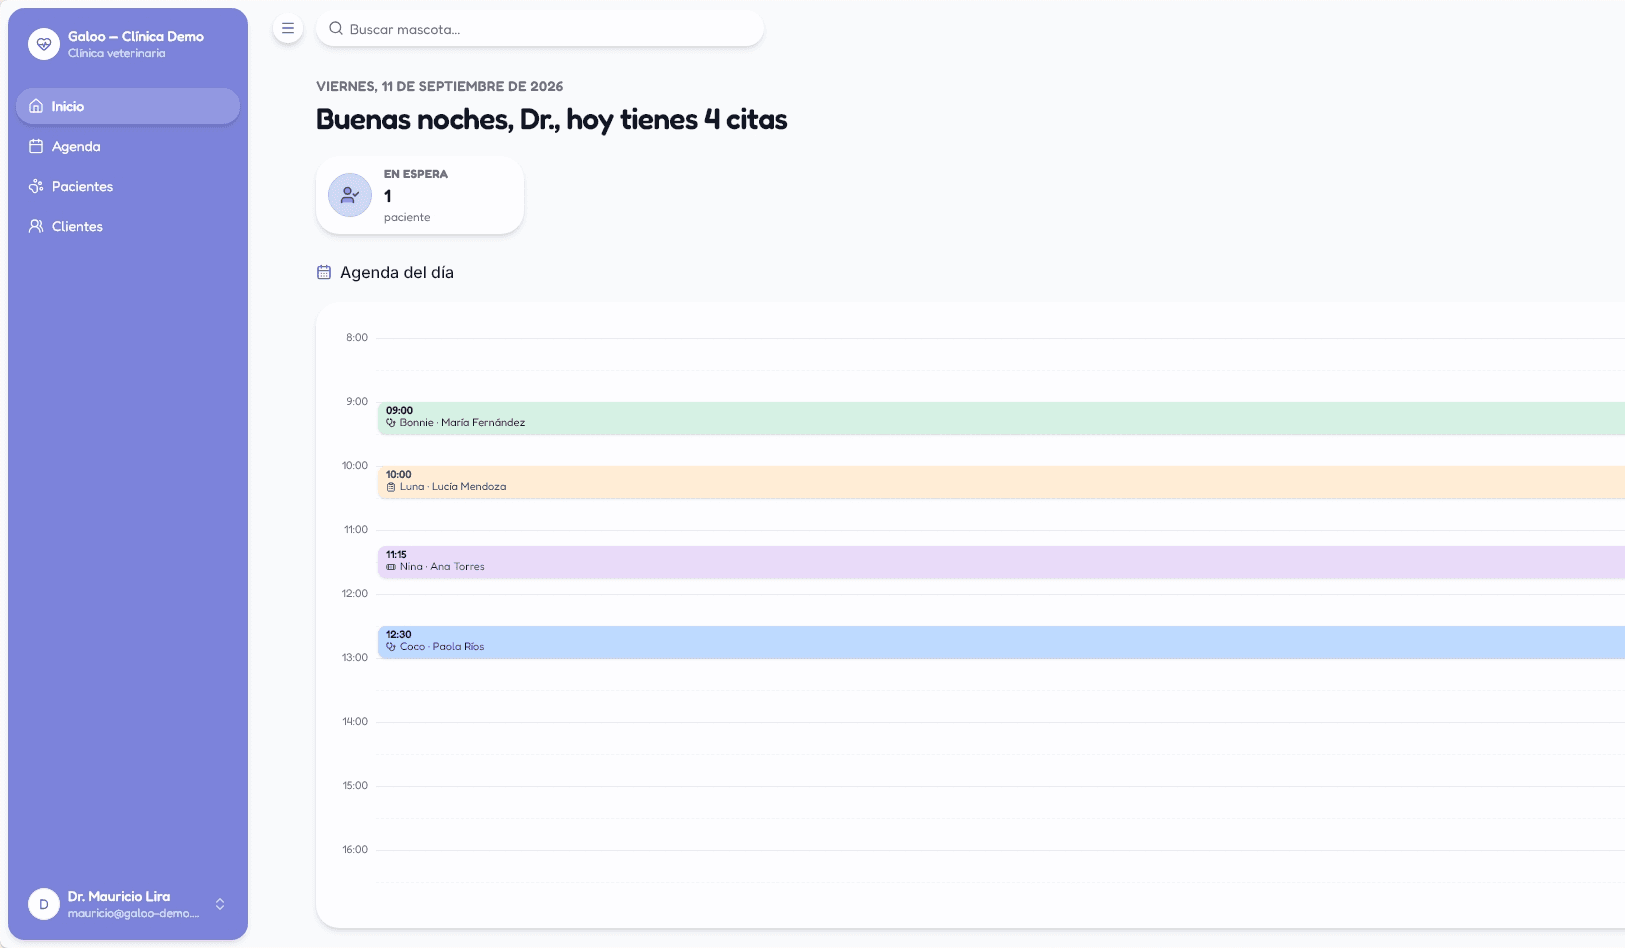Click the icon next to Coco appointment
This screenshot has height=948, width=1625.
tap(391, 647)
